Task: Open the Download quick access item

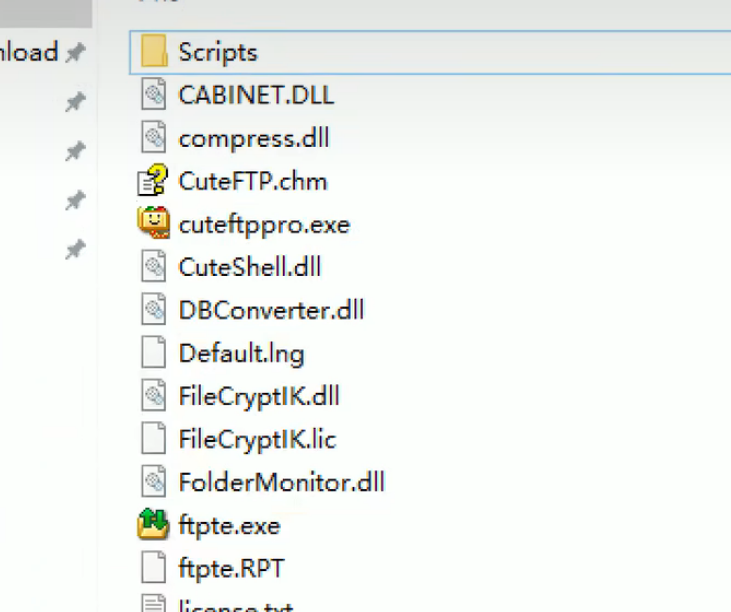Action: 29,52
